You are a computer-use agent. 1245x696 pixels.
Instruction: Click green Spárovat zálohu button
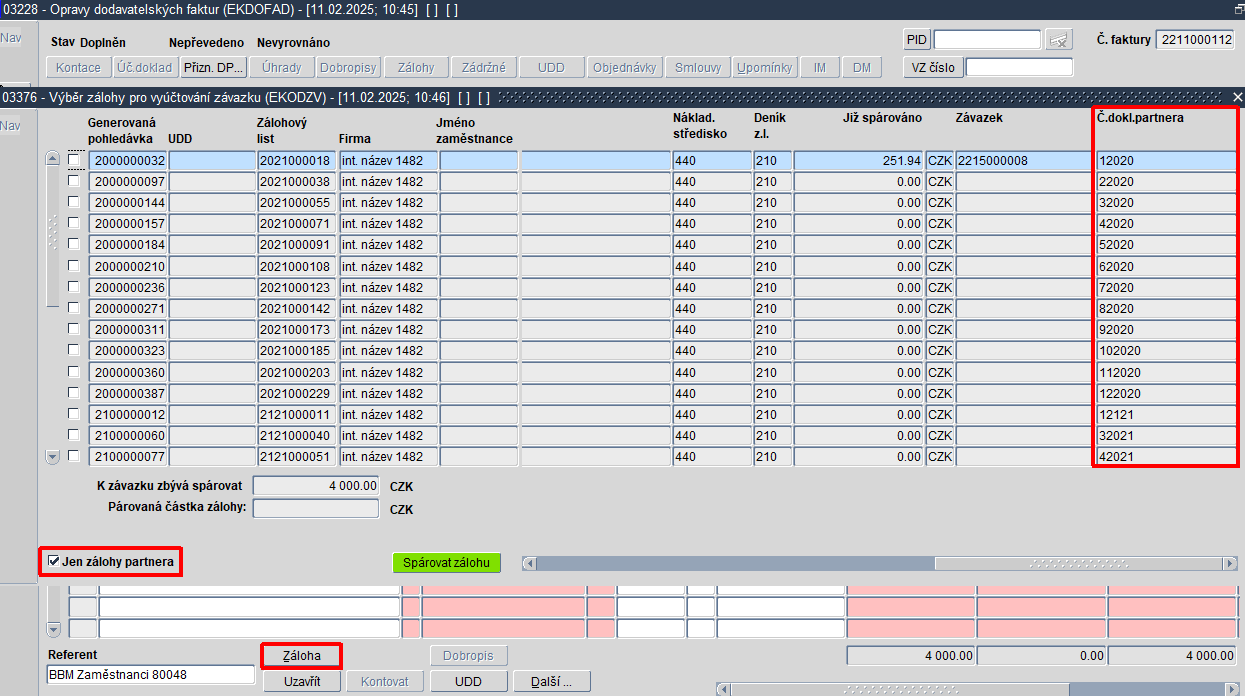coord(446,563)
